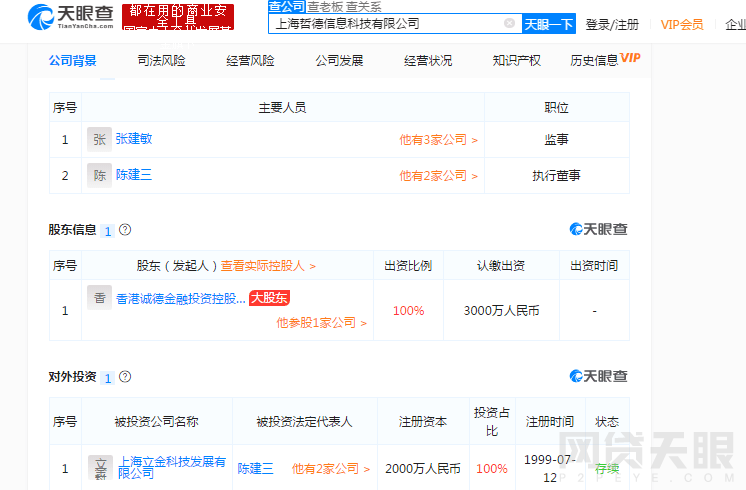Switch to 司法风险 tab
The image size is (746, 490).
161,61
